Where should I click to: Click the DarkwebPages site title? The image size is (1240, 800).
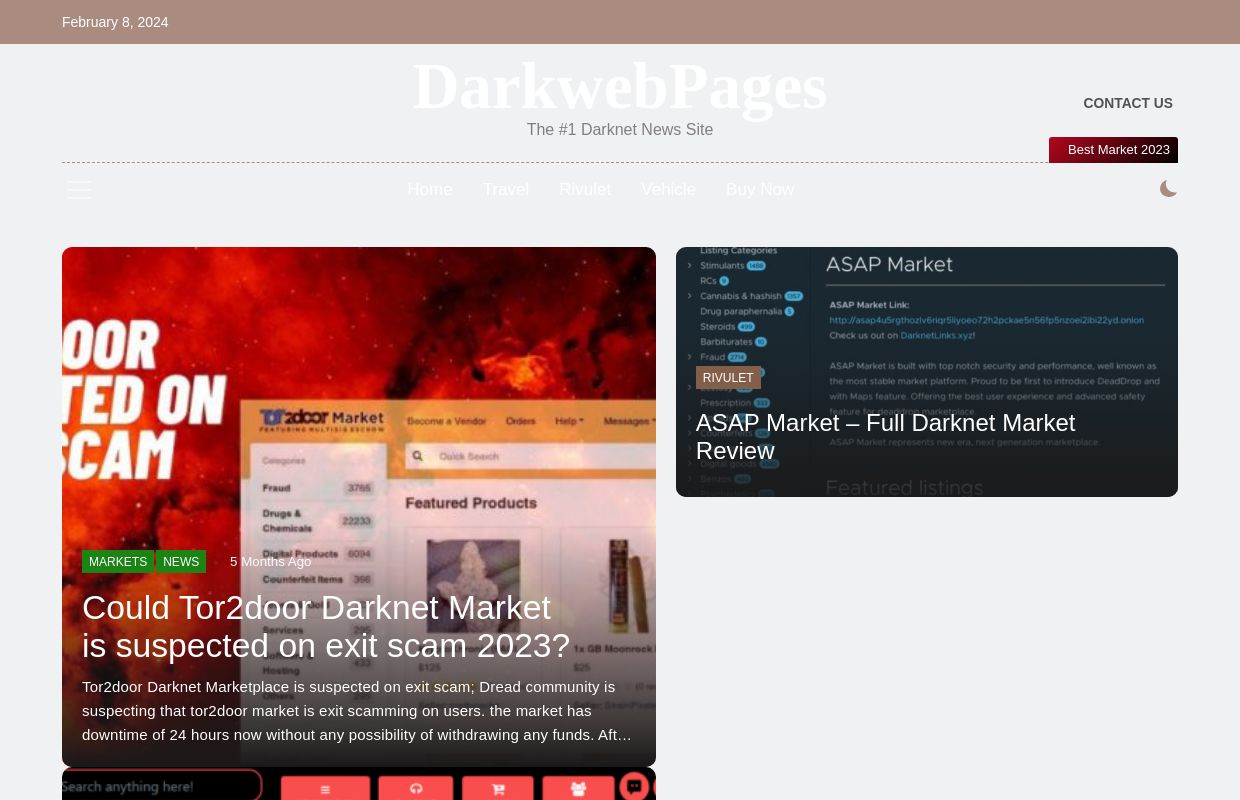(x=620, y=86)
